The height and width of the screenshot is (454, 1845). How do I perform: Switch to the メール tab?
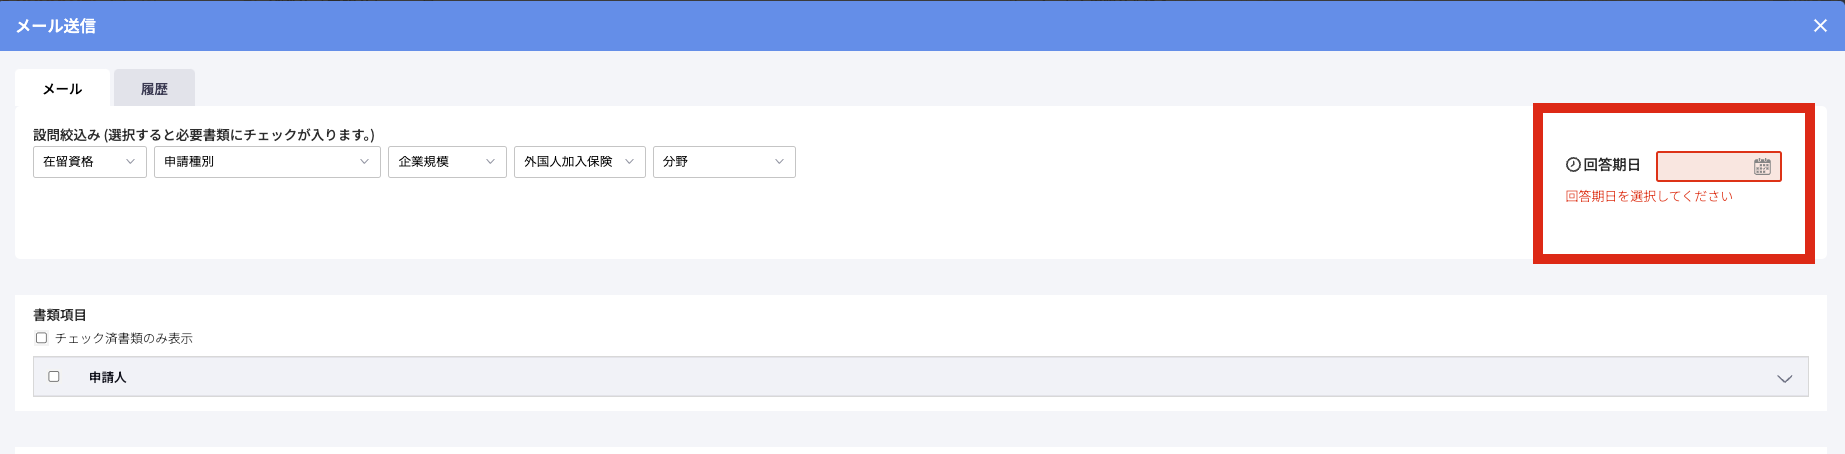tap(62, 89)
